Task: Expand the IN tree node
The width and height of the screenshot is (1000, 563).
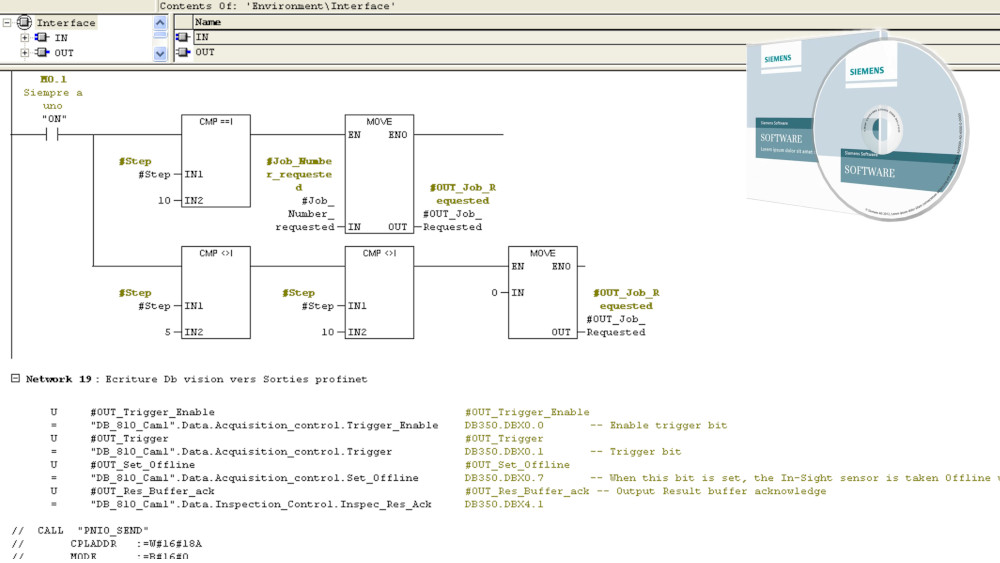Action: click(x=24, y=38)
